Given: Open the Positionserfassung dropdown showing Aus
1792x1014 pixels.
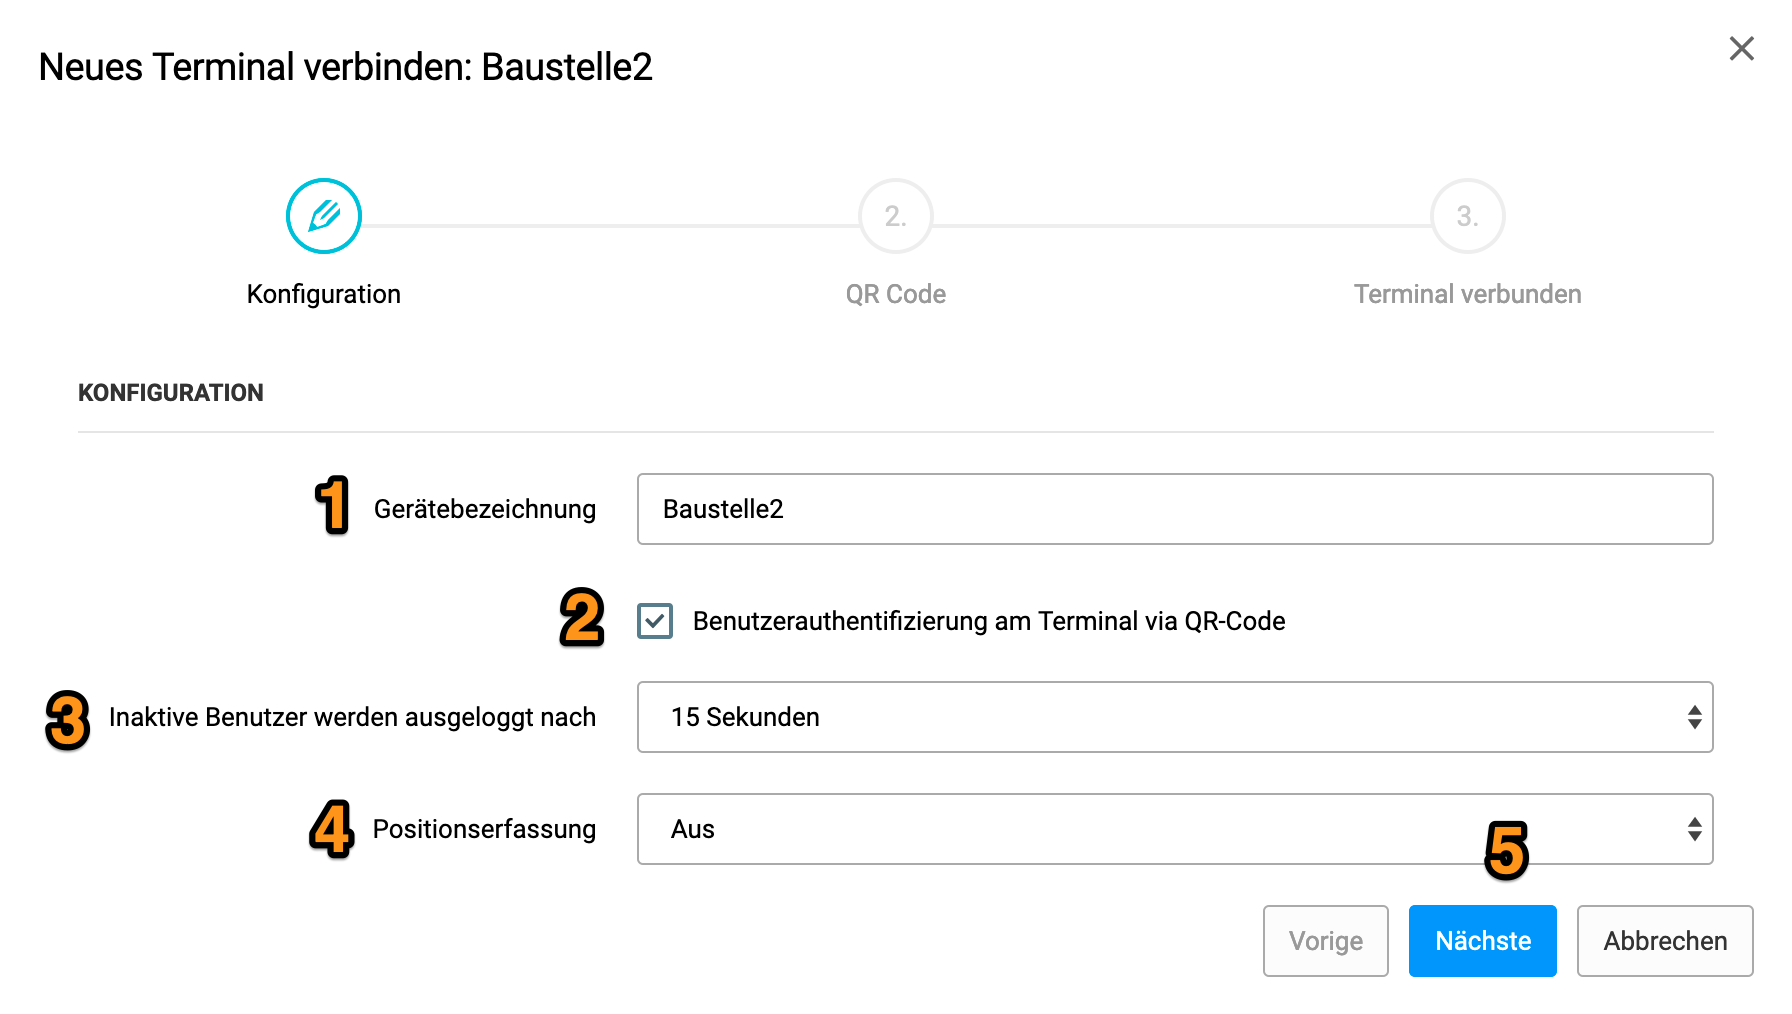Looking at the screenshot, I should (1175, 829).
